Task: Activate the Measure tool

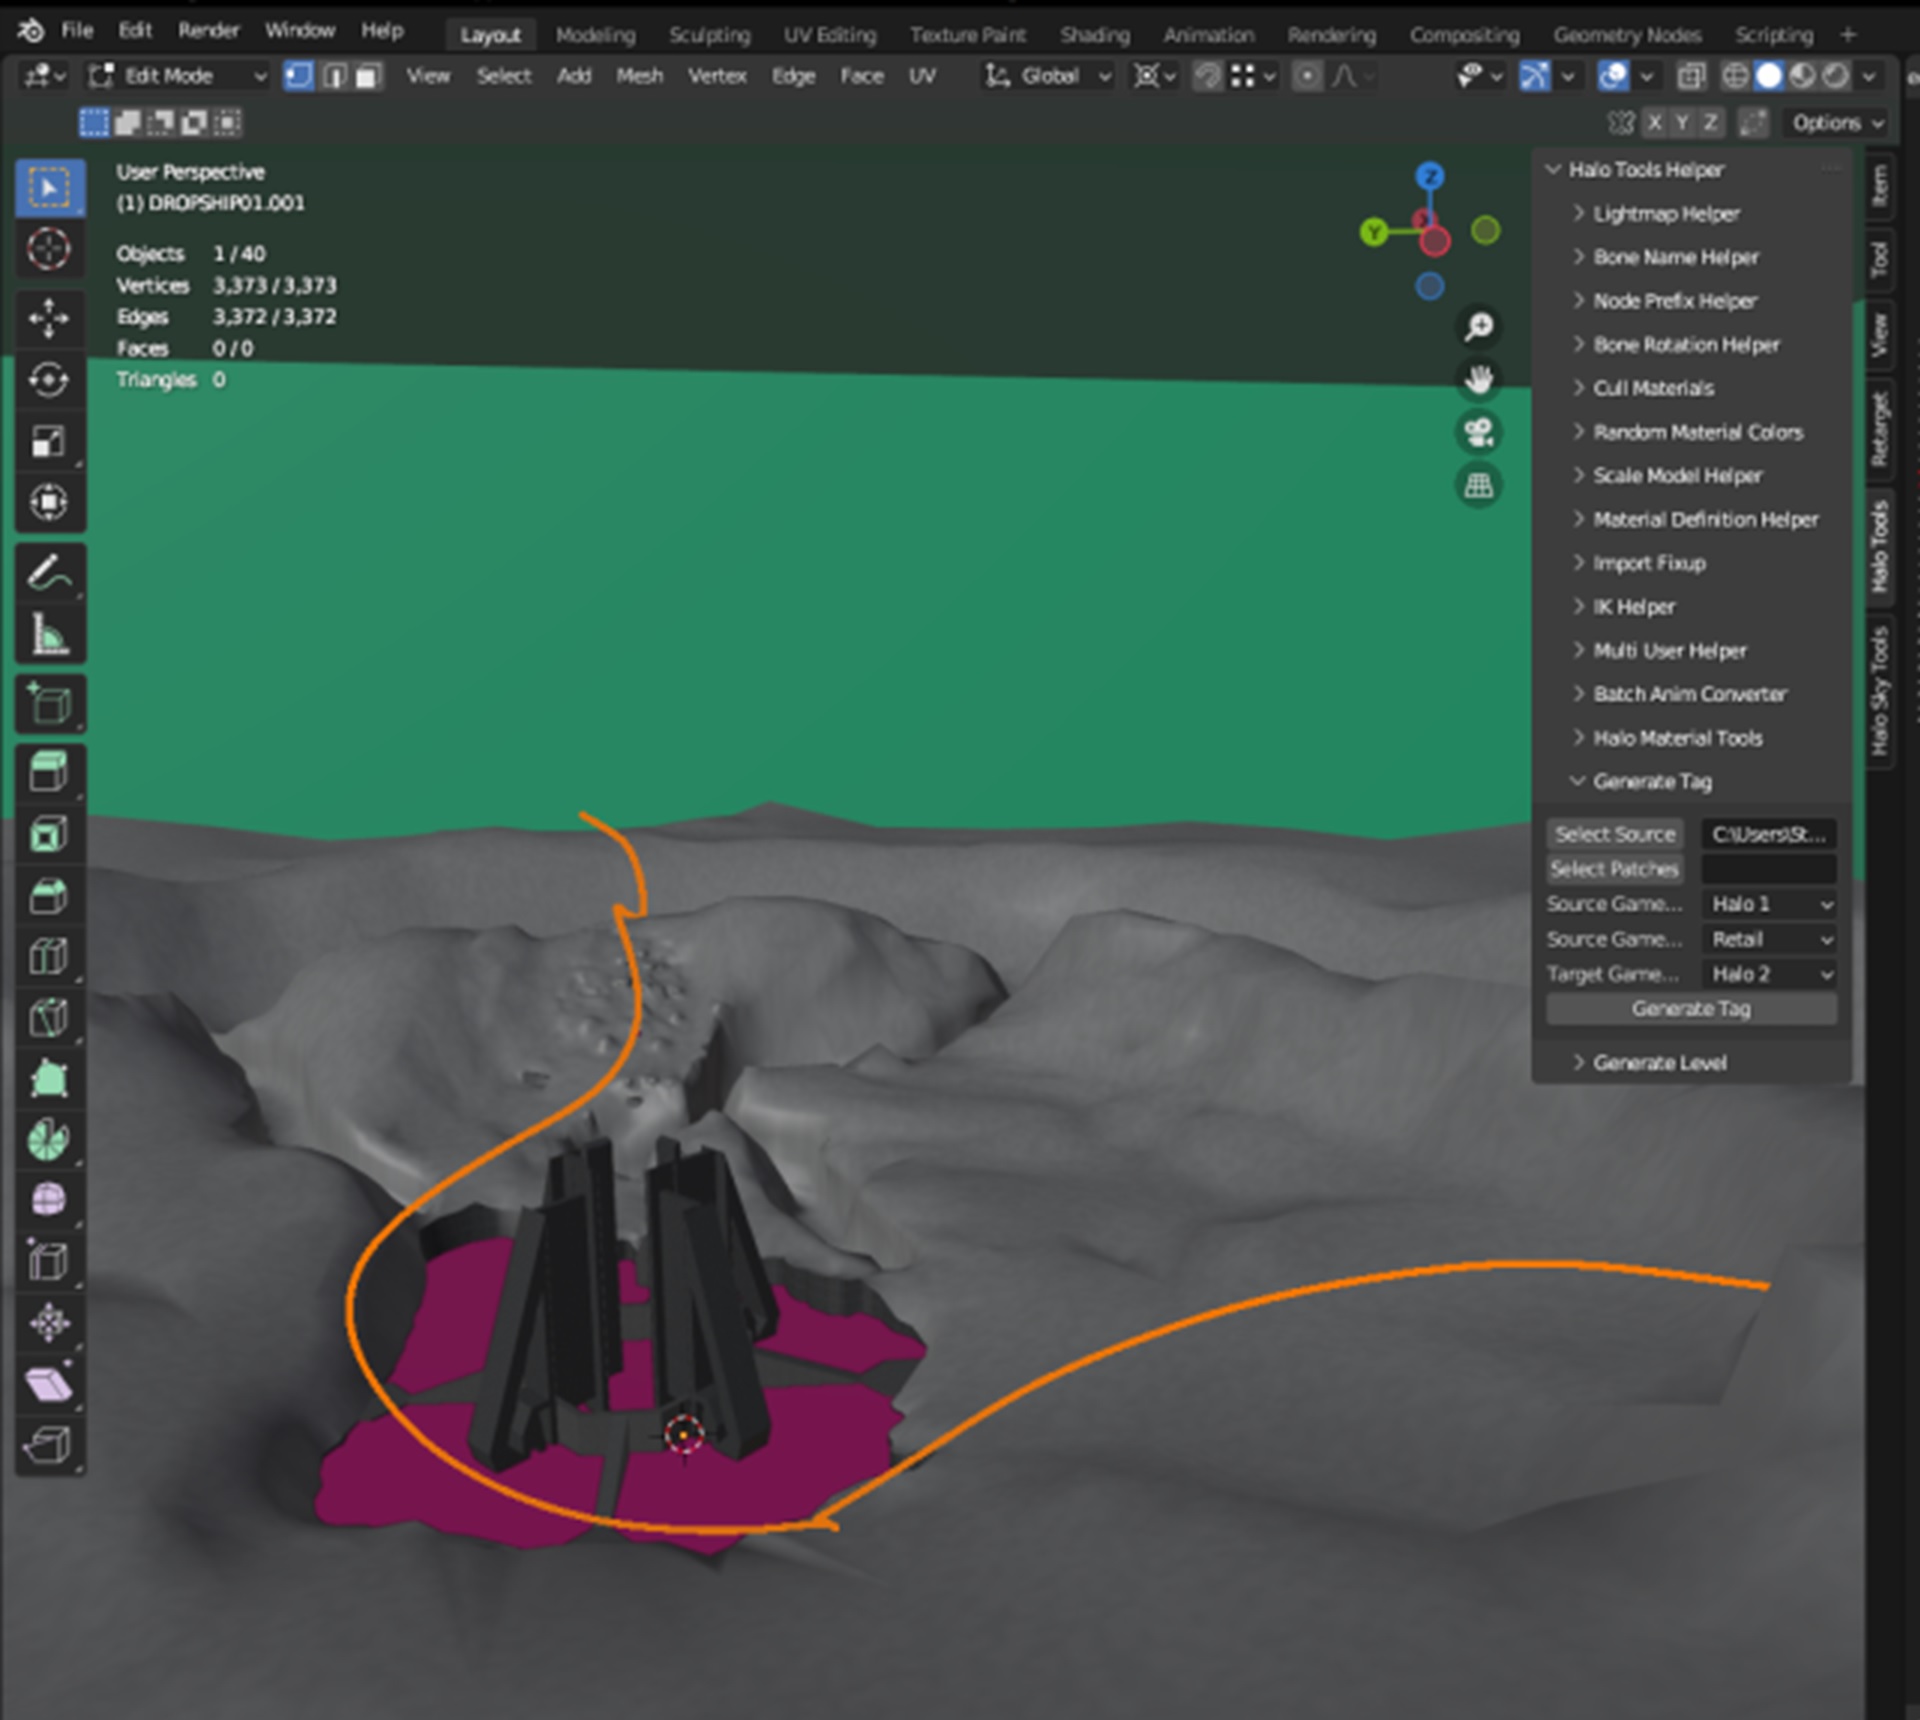Action: [x=49, y=634]
